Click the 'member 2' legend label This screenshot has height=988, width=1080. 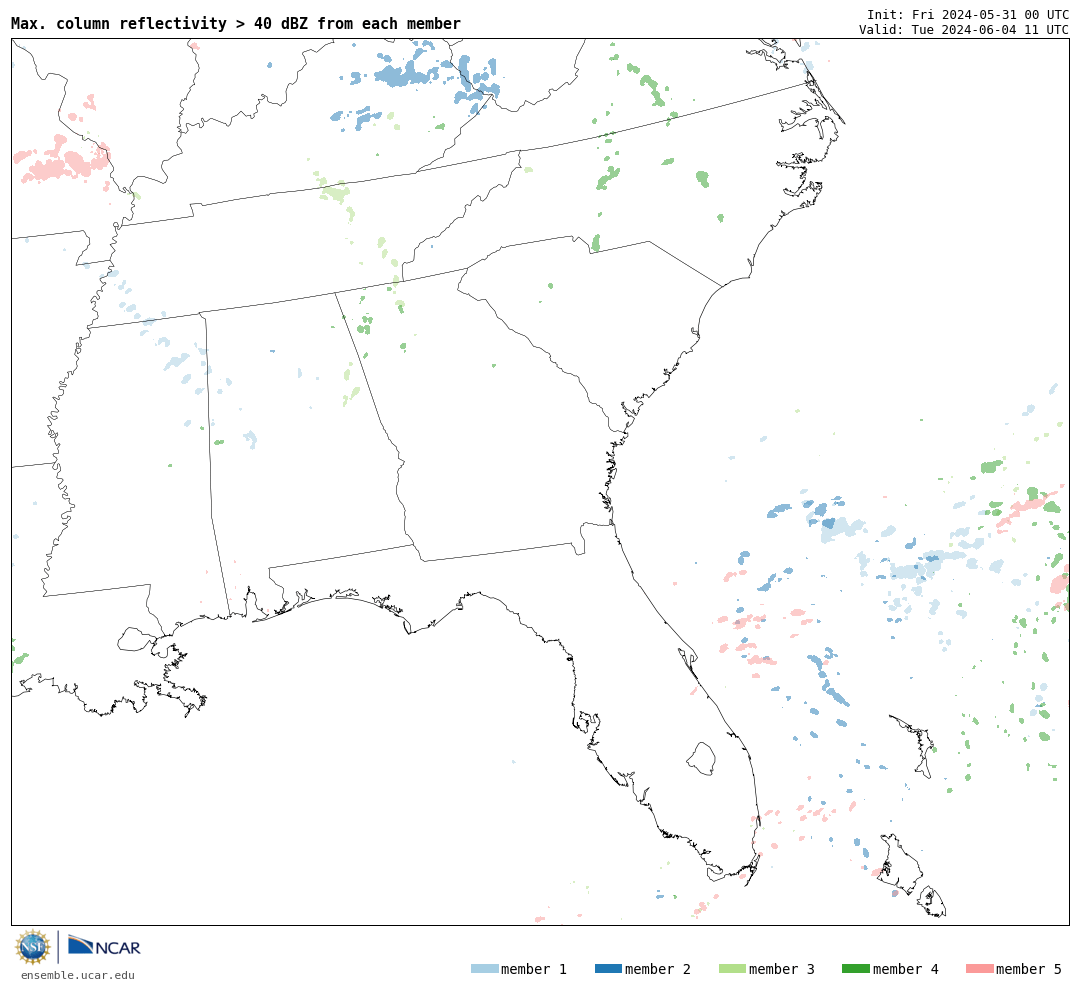point(658,969)
